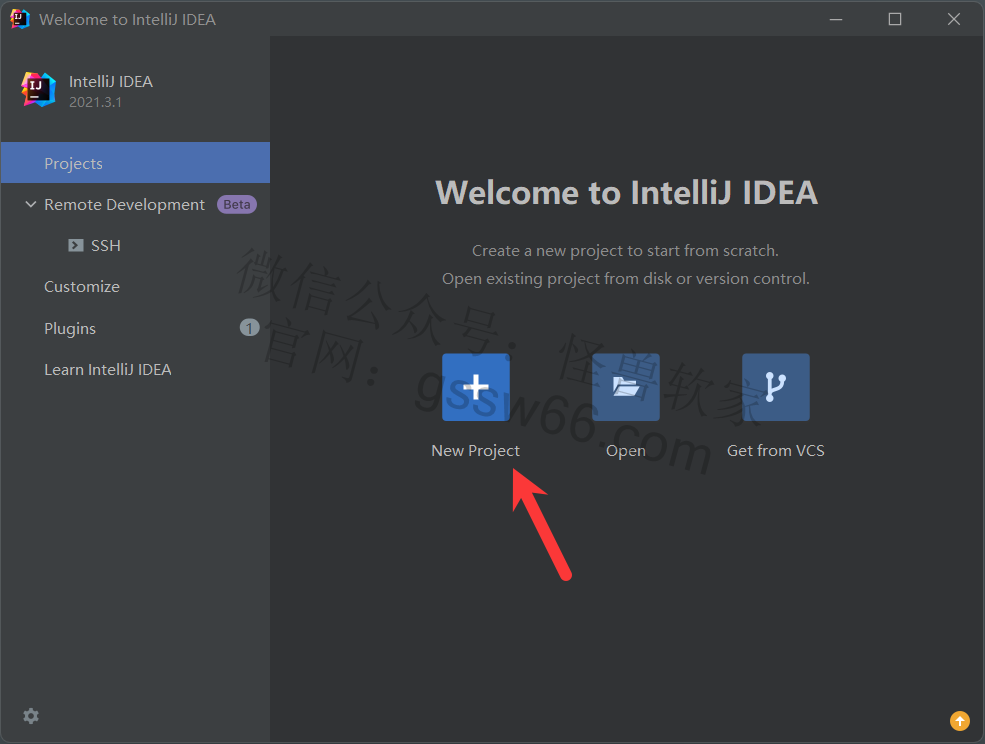This screenshot has height=744, width=985.
Task: Select the Remote Development item label
Action: tap(124, 204)
